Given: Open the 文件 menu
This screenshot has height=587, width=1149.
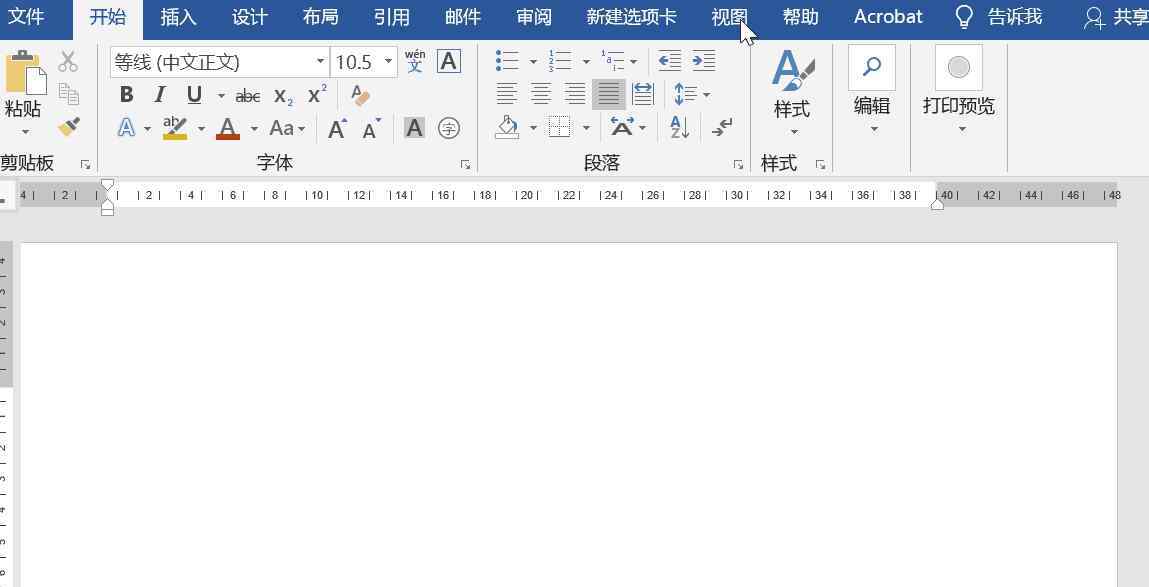Looking at the screenshot, I should [x=26, y=18].
